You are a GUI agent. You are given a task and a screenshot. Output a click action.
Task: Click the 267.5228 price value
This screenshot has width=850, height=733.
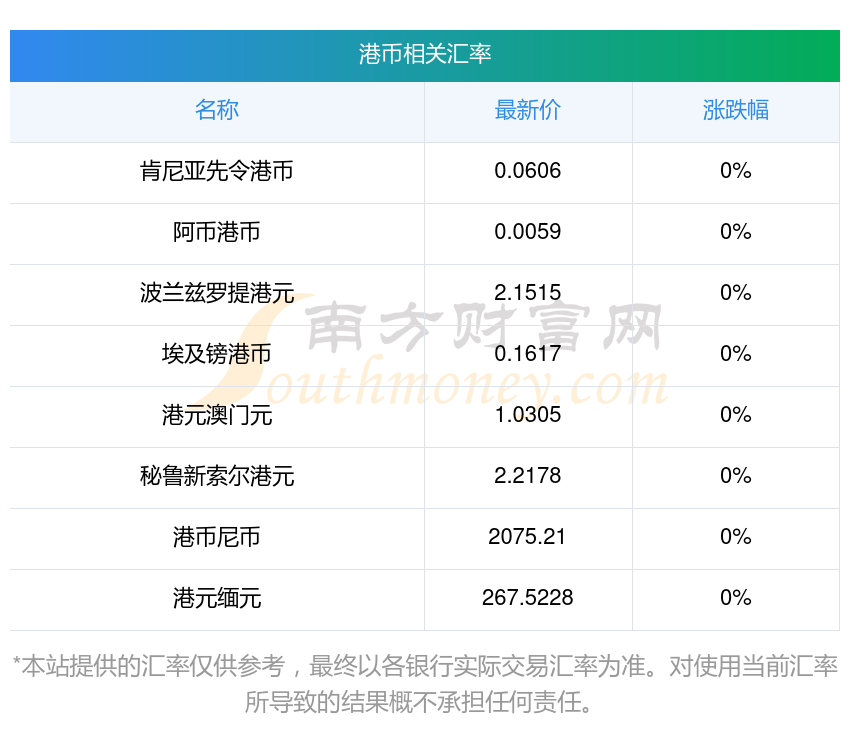527,597
